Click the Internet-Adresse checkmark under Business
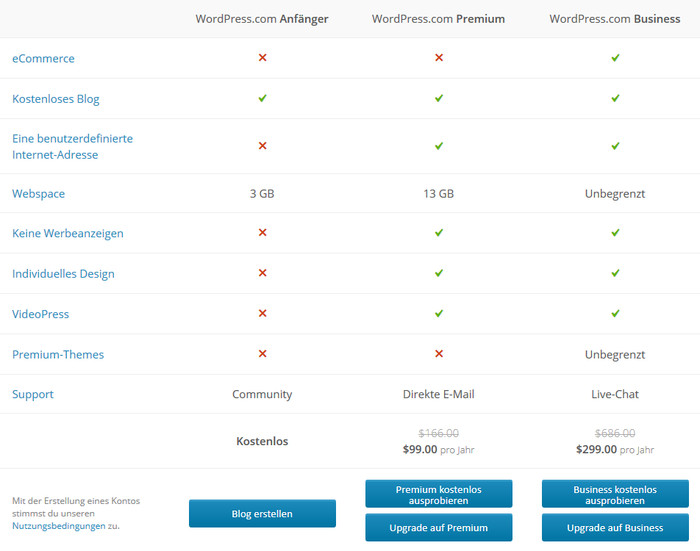700x551 pixels. point(615,146)
